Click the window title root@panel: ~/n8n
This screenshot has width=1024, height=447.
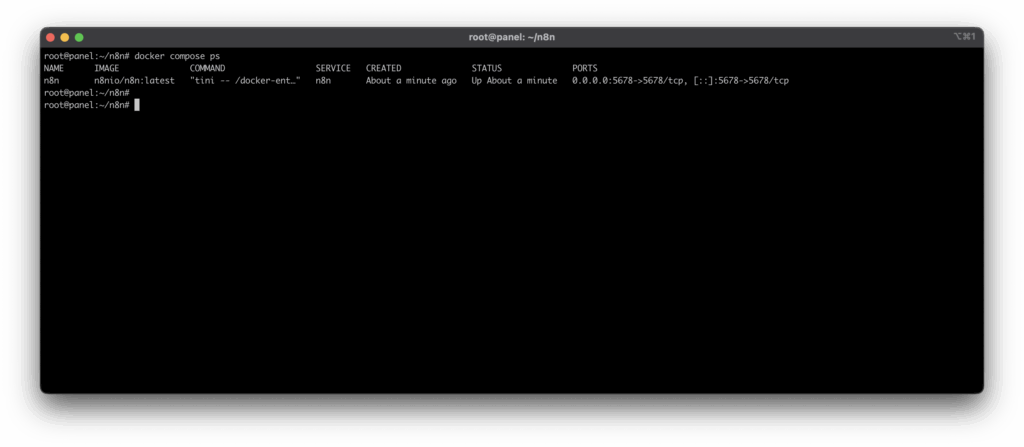pyautogui.click(x=511, y=37)
